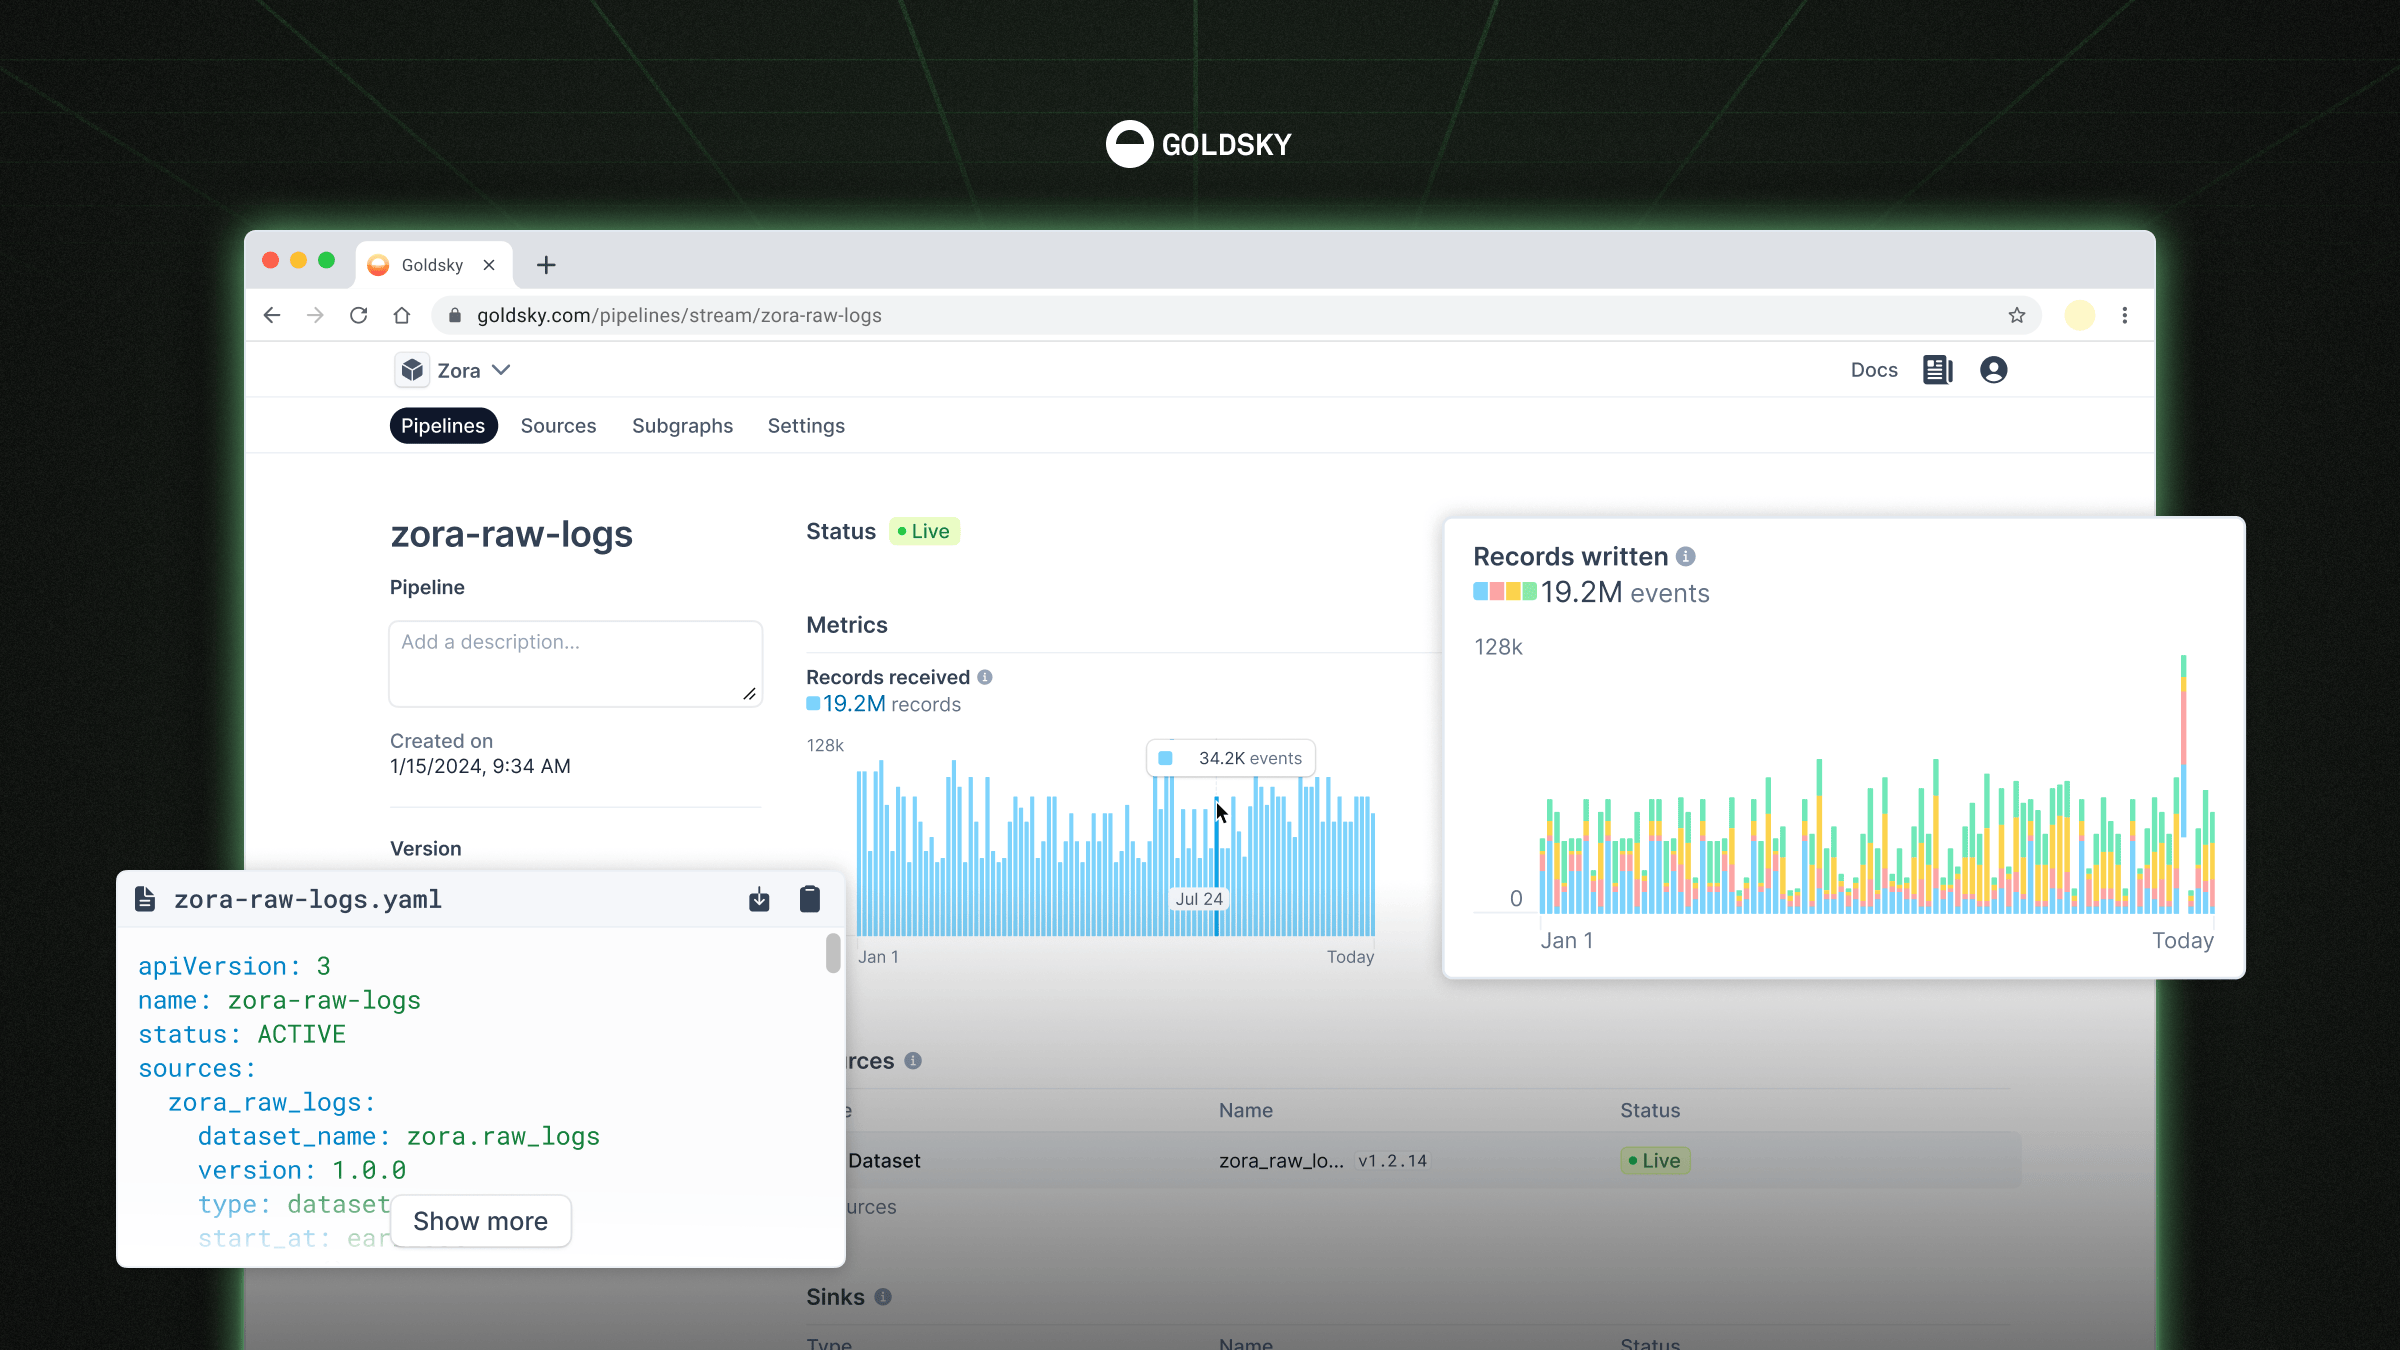Reload the page in browser
This screenshot has height=1350, width=2400.
358,315
